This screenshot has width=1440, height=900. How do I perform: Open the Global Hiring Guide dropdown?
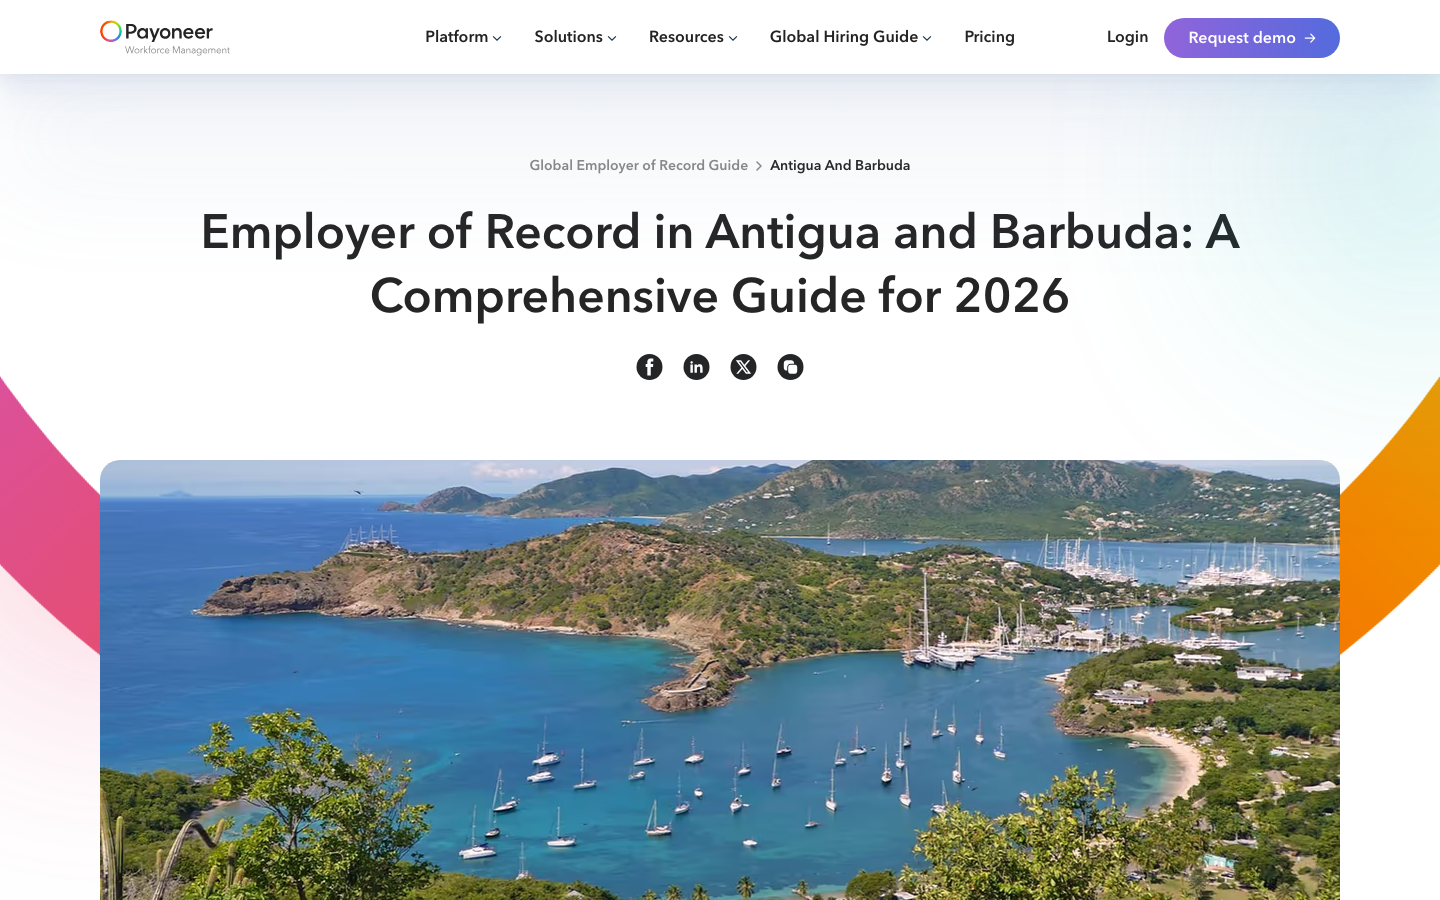tap(850, 37)
